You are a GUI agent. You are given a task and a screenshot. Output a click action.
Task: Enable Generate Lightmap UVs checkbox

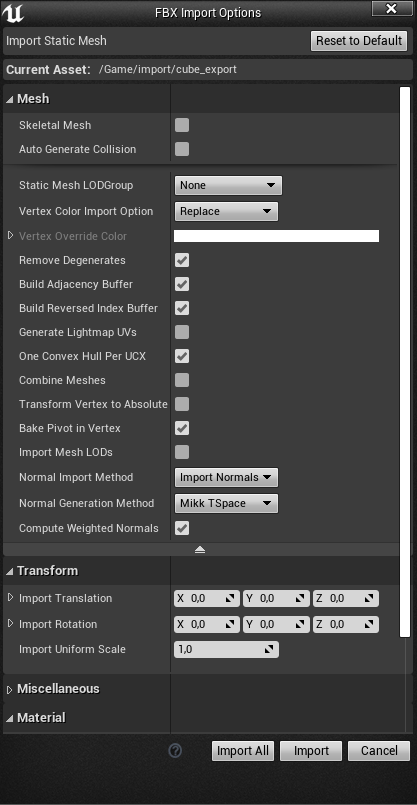coord(182,332)
